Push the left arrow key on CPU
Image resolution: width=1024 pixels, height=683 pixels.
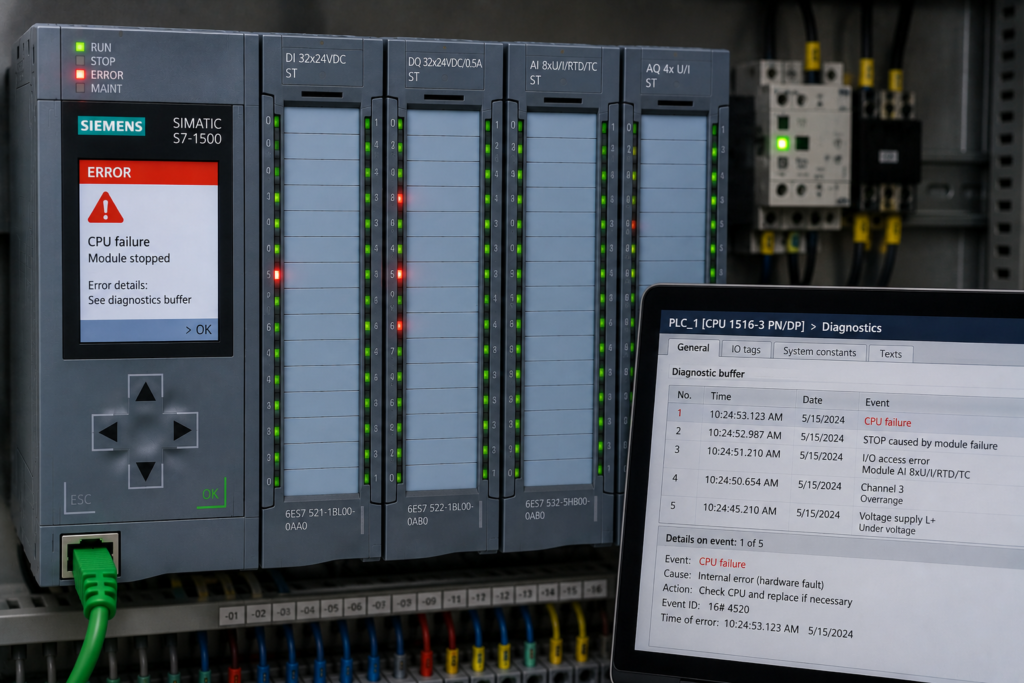[x=108, y=432]
